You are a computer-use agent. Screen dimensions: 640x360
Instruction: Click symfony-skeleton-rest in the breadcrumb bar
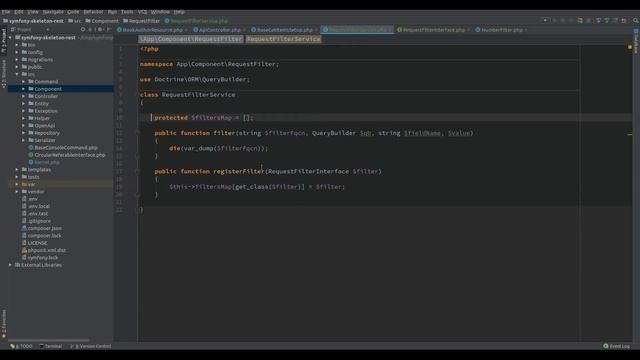click(x=33, y=21)
